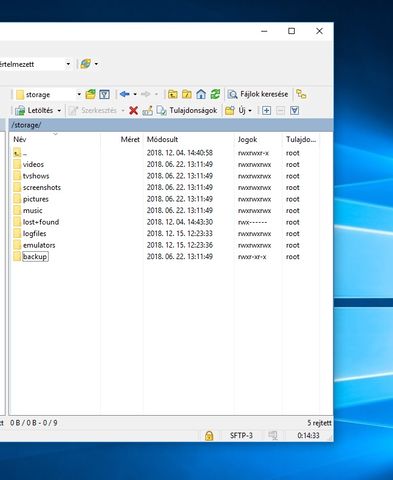Click the home directory icon
Image resolution: width=393 pixels, height=480 pixels.
click(x=201, y=94)
